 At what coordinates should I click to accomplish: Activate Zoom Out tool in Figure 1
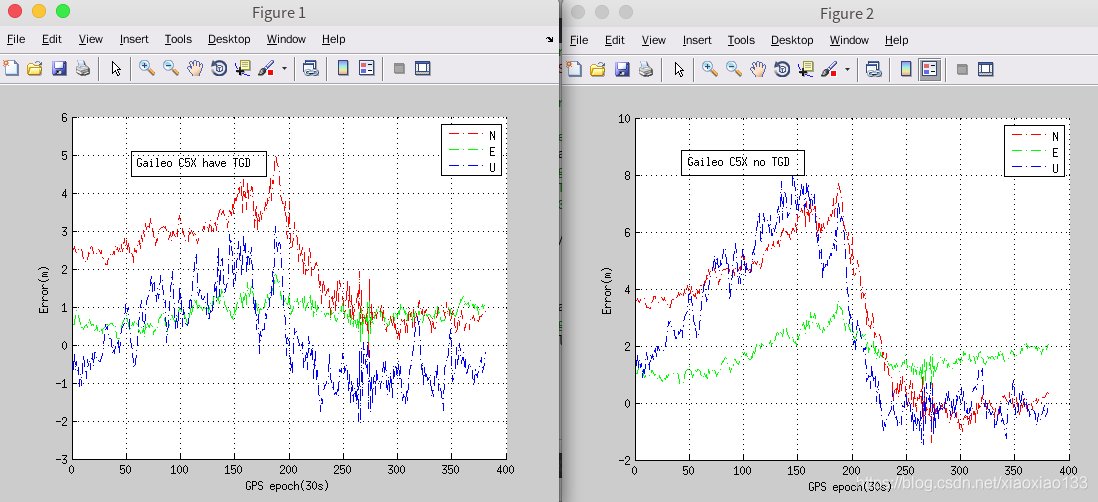click(x=171, y=69)
